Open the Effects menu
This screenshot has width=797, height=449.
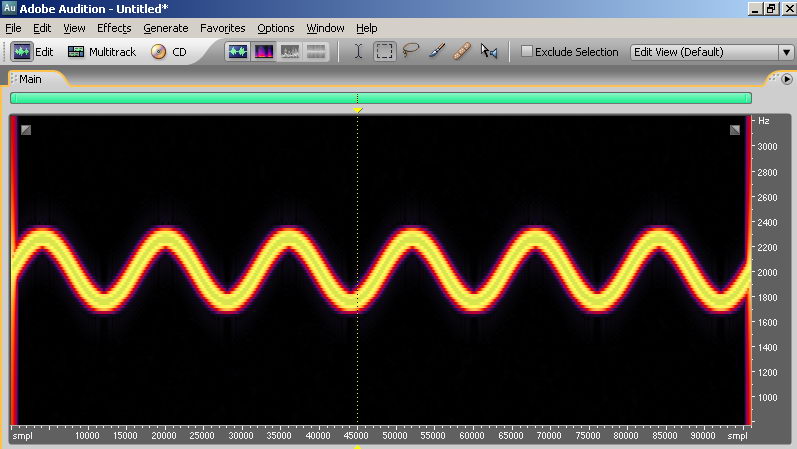[x=114, y=28]
